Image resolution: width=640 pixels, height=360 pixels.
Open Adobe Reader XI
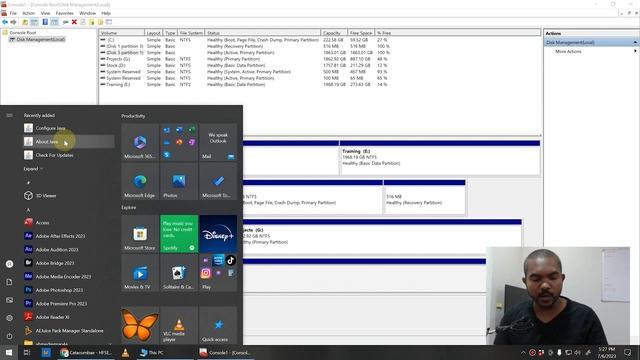[69, 317]
